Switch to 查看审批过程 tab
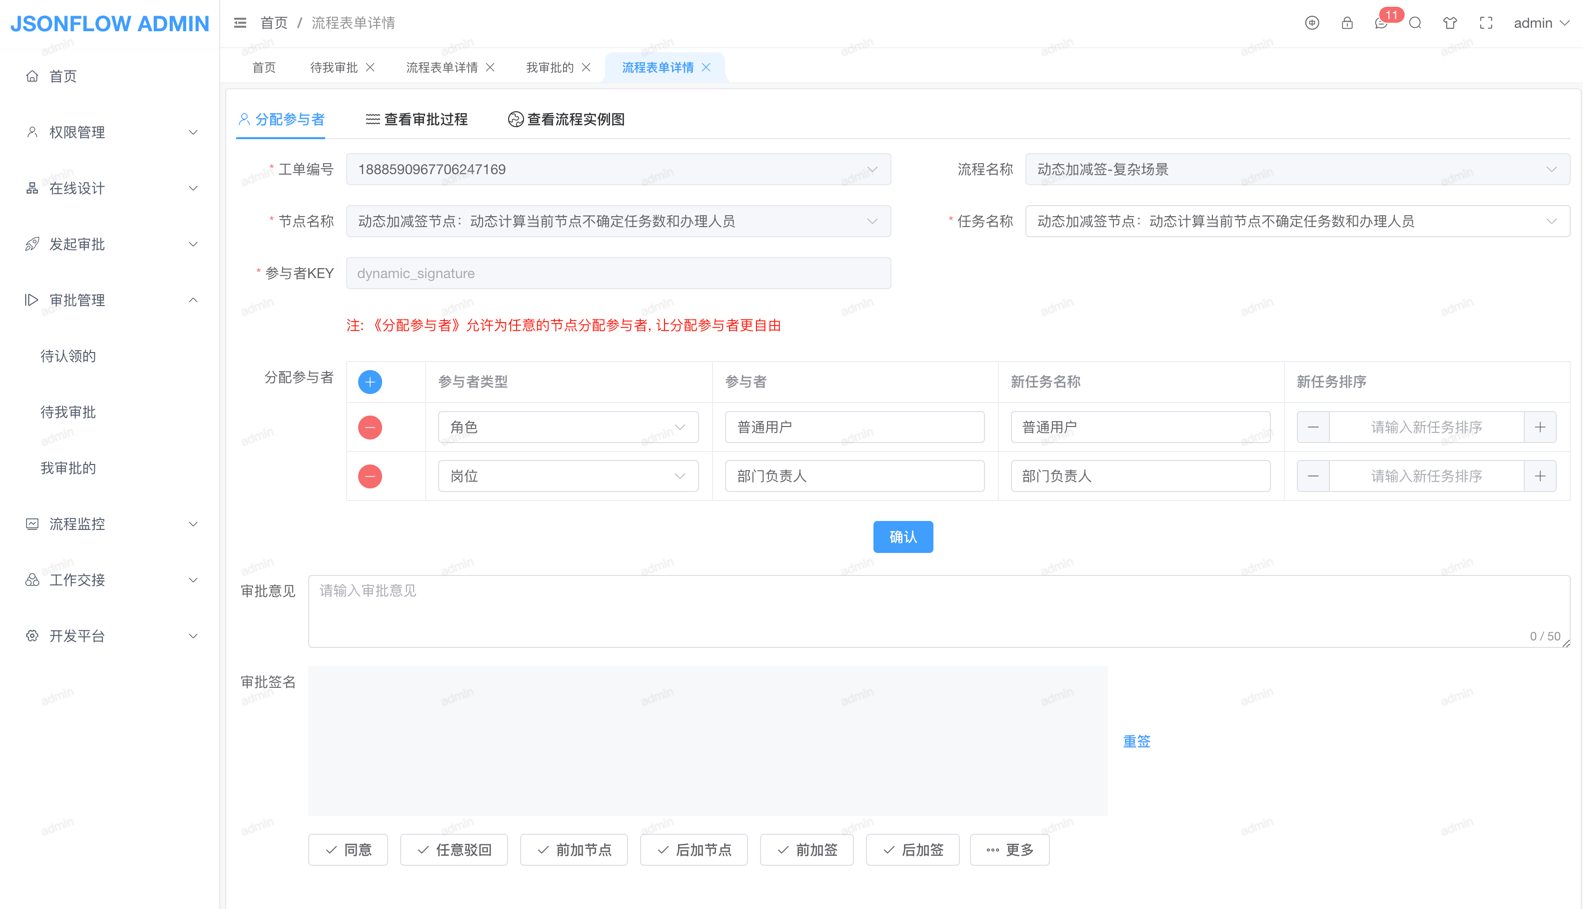Image resolution: width=1583 pixels, height=909 pixels. click(417, 119)
